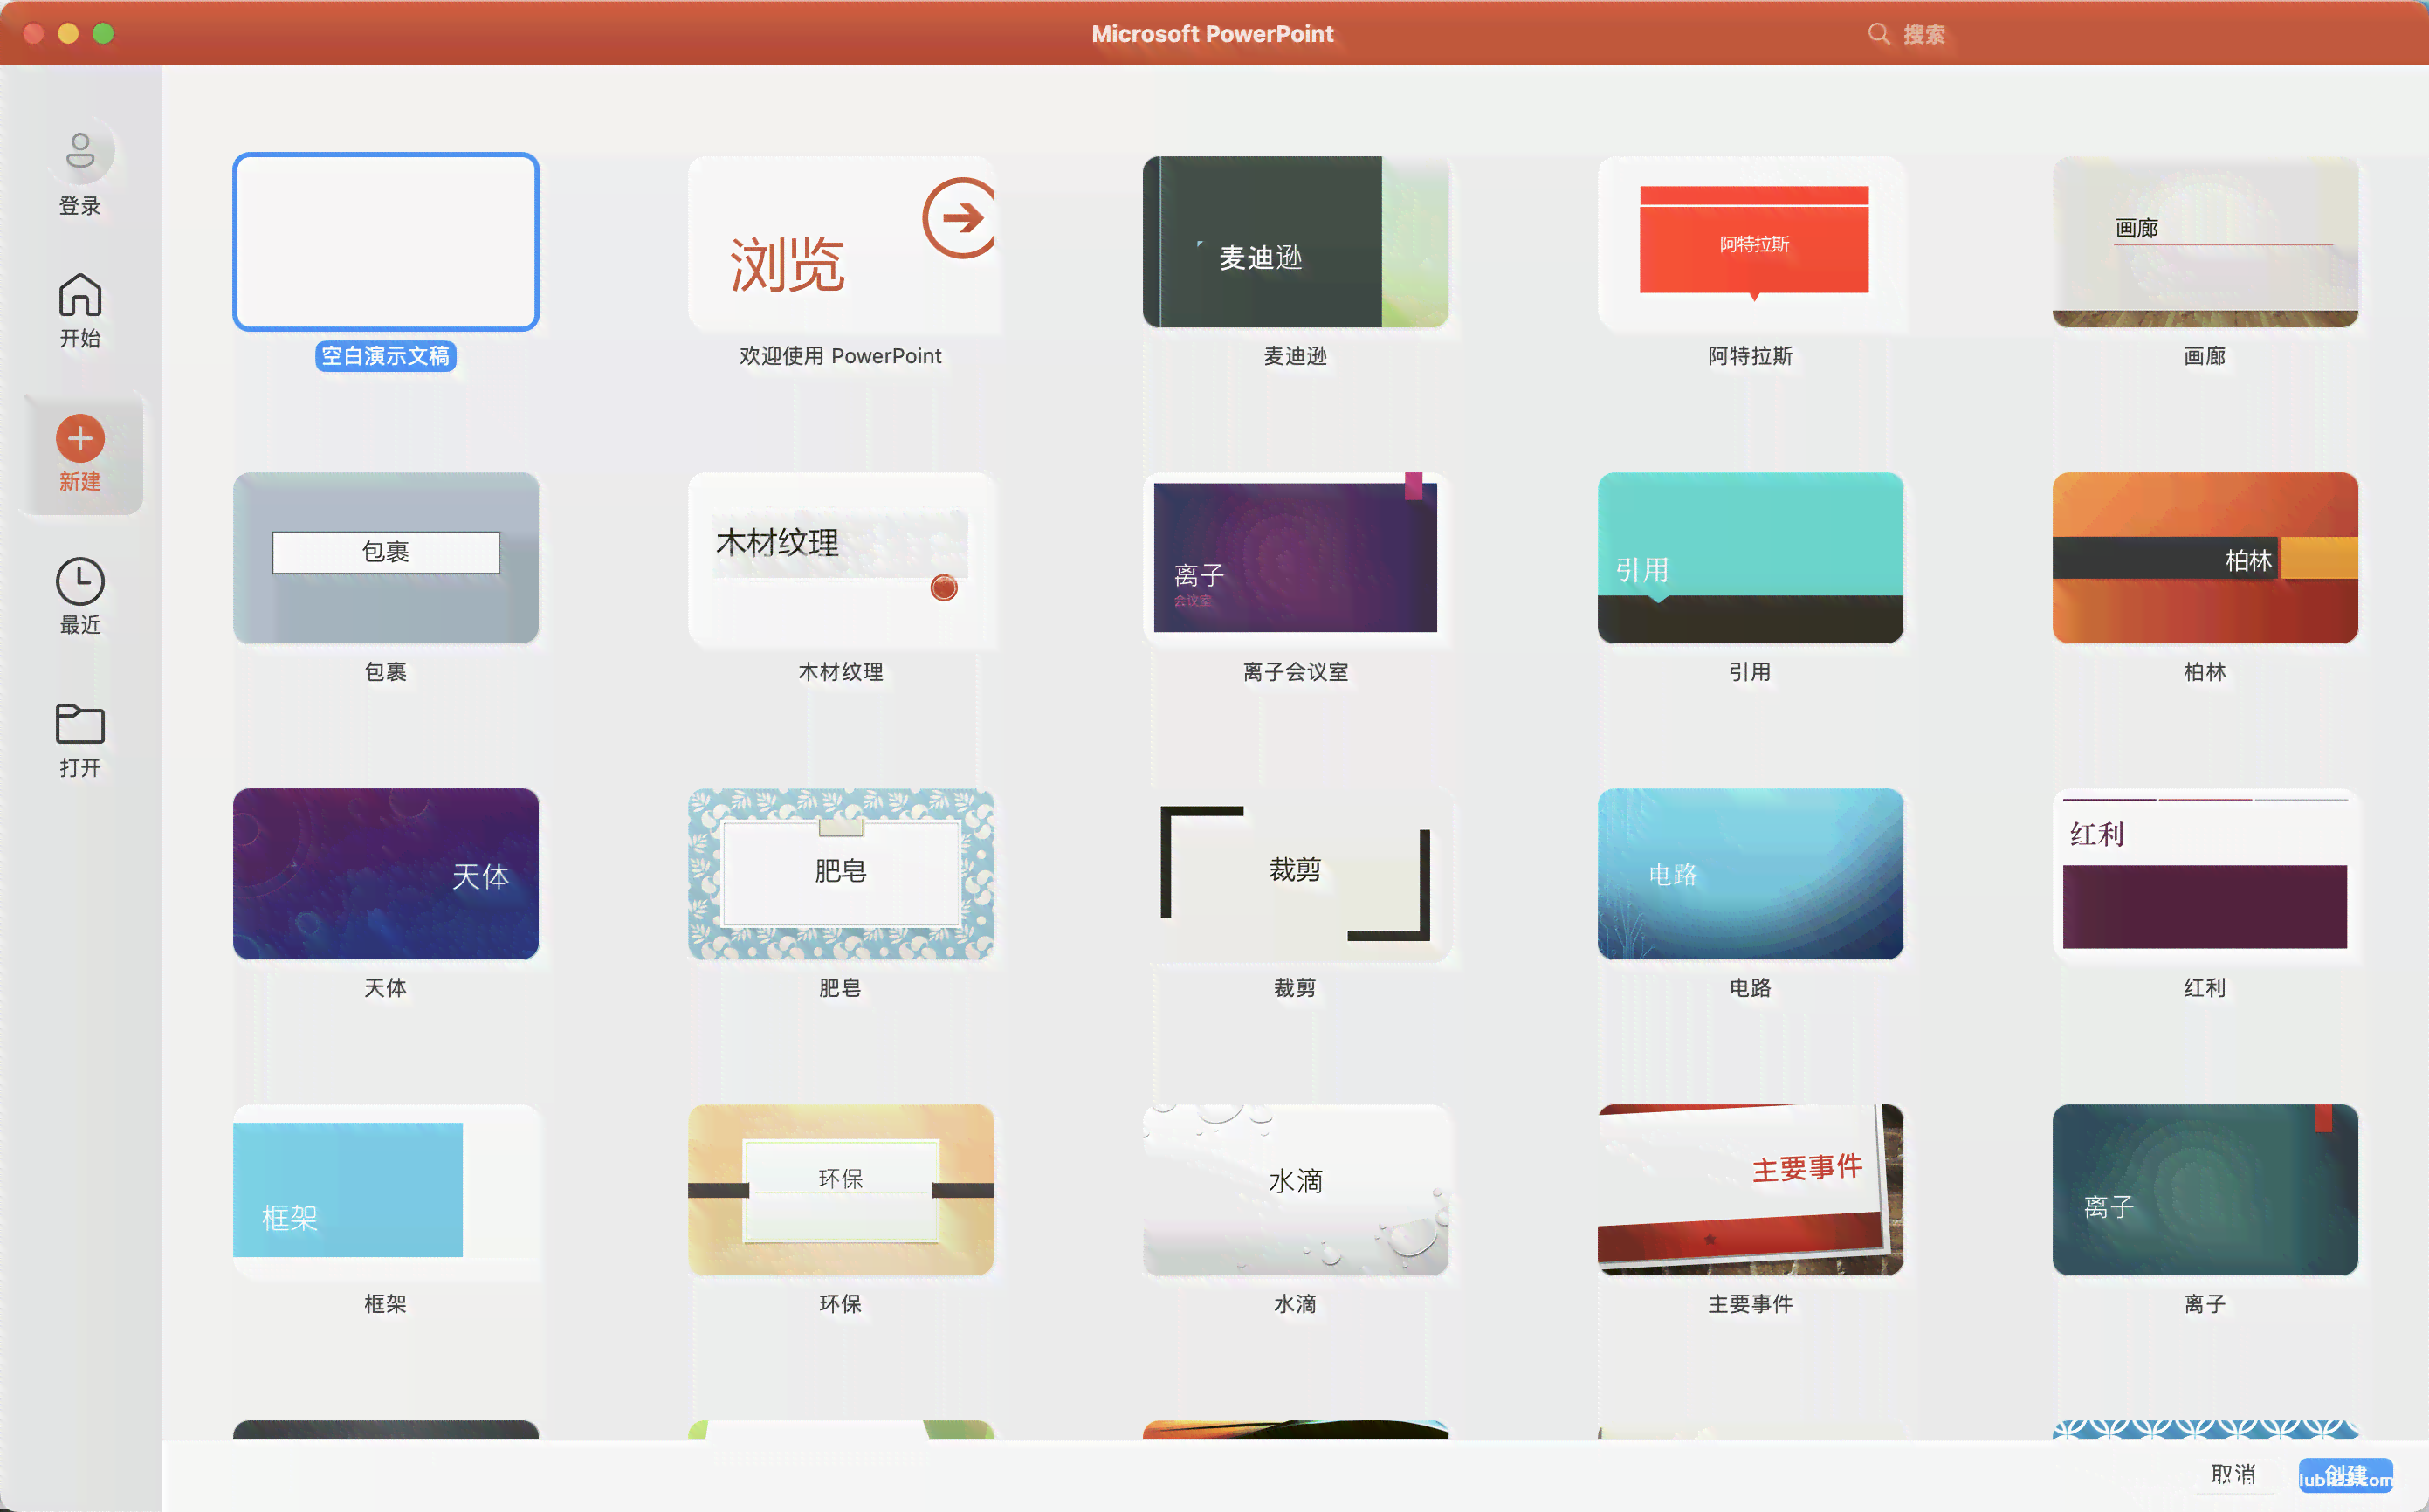Pick the 包裹 template thumbnail
The height and width of the screenshot is (1512, 2429).
click(x=386, y=557)
